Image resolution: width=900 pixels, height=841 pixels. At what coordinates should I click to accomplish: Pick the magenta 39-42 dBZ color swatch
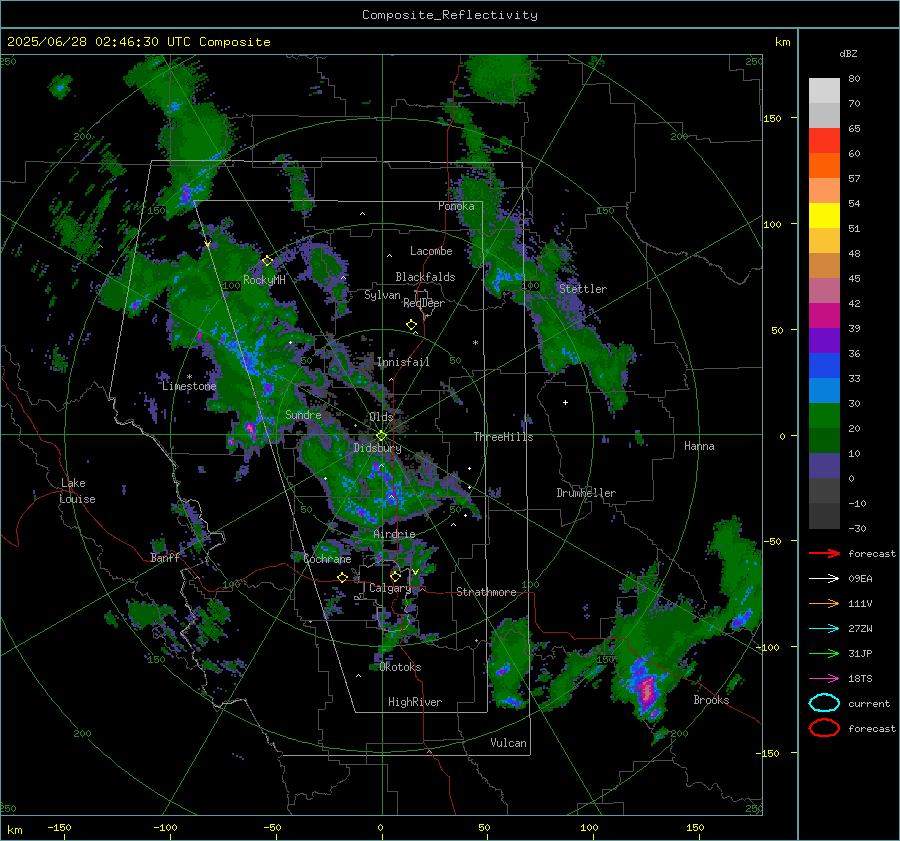(x=824, y=316)
